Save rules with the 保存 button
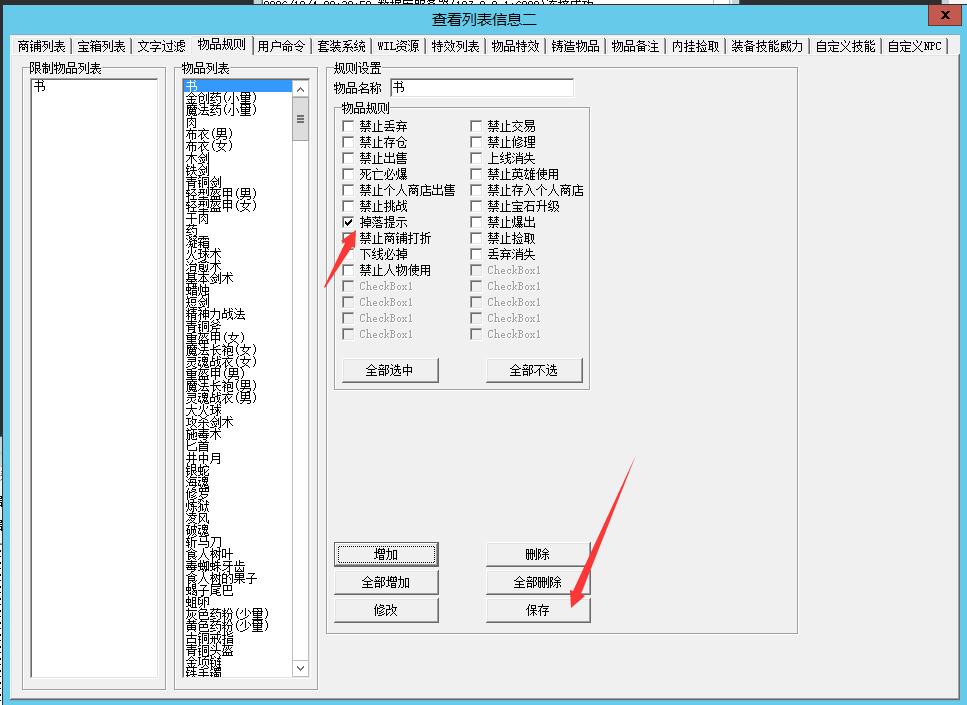Viewport: 967px width, 705px height. [538, 610]
